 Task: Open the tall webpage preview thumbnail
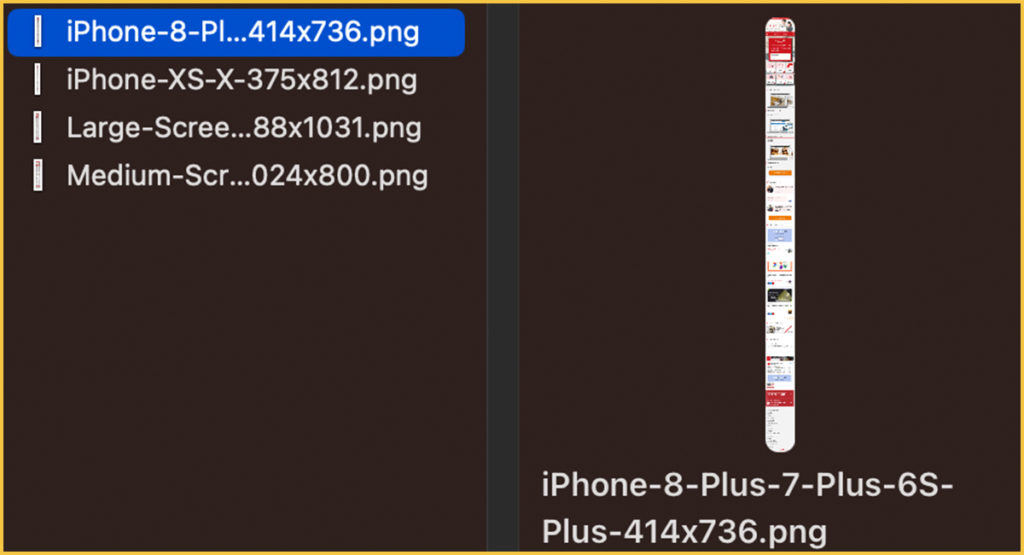click(780, 234)
